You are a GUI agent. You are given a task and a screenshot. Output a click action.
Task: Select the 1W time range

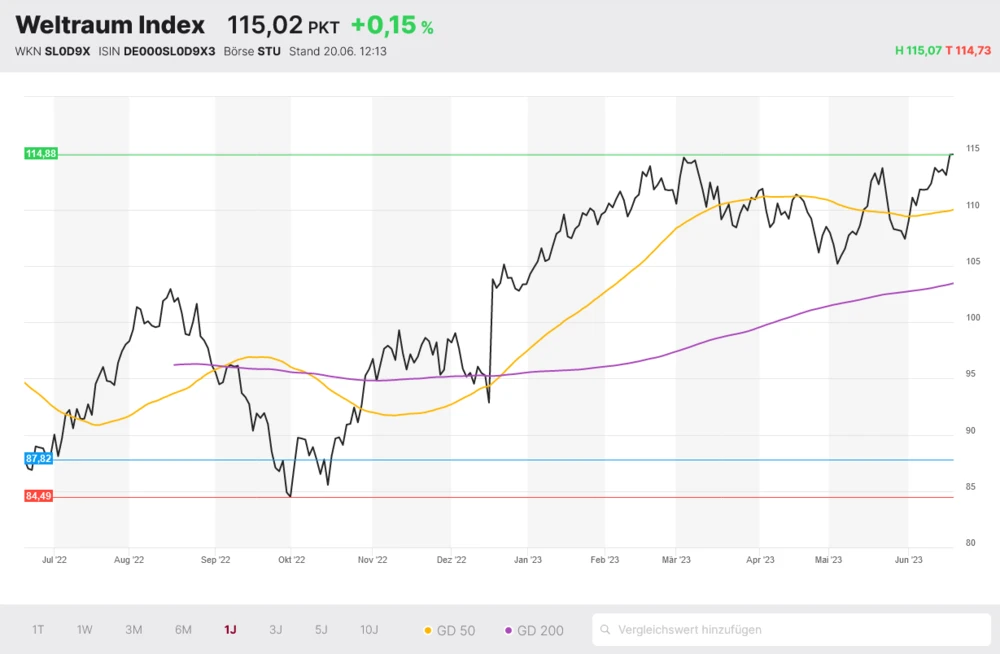pos(85,629)
